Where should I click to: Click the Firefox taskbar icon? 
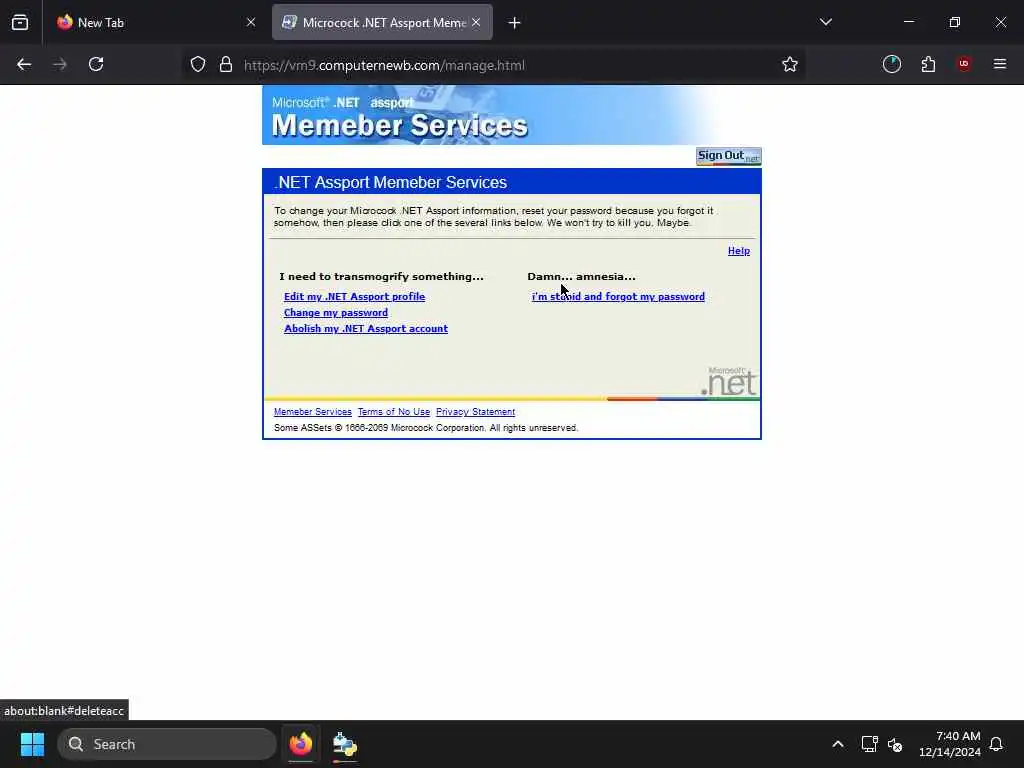pyautogui.click(x=301, y=744)
